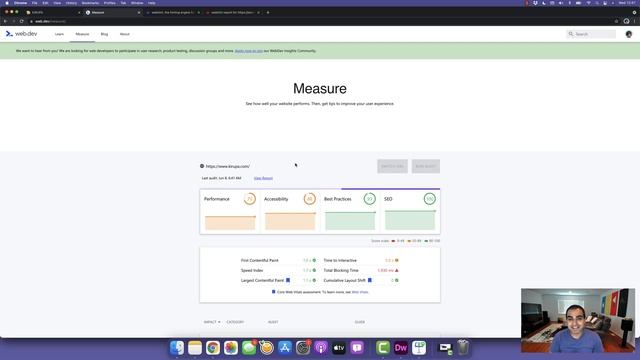Reload the page in Chrome

click(x=22, y=21)
